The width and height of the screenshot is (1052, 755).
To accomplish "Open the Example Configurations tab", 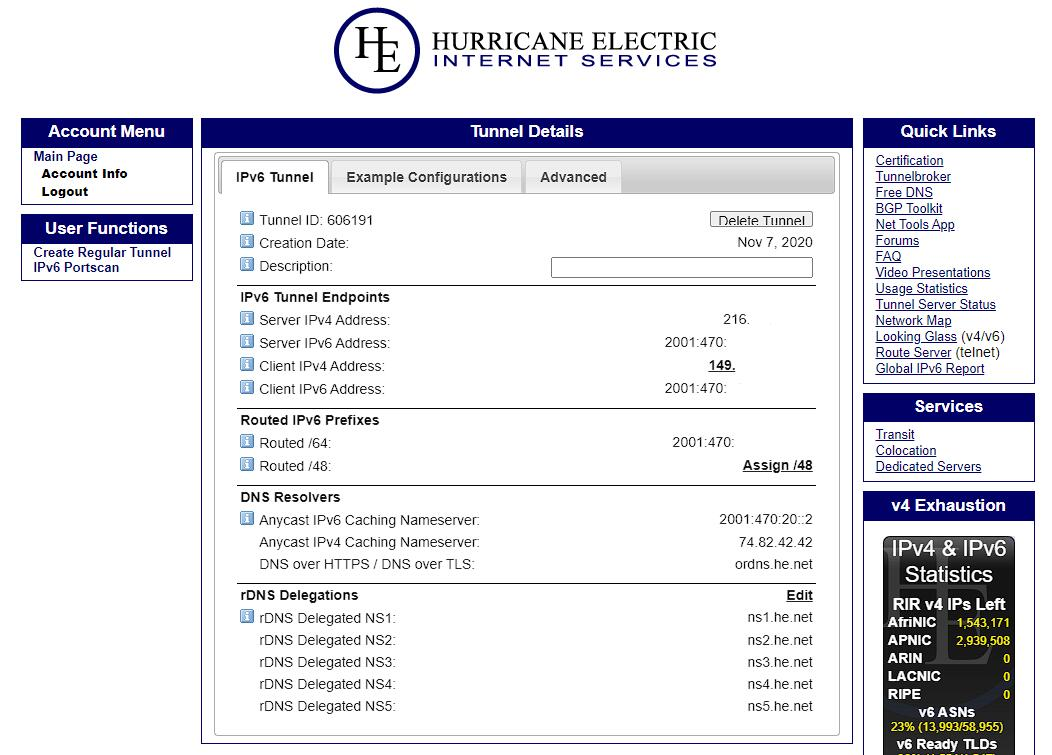I will click(x=426, y=177).
